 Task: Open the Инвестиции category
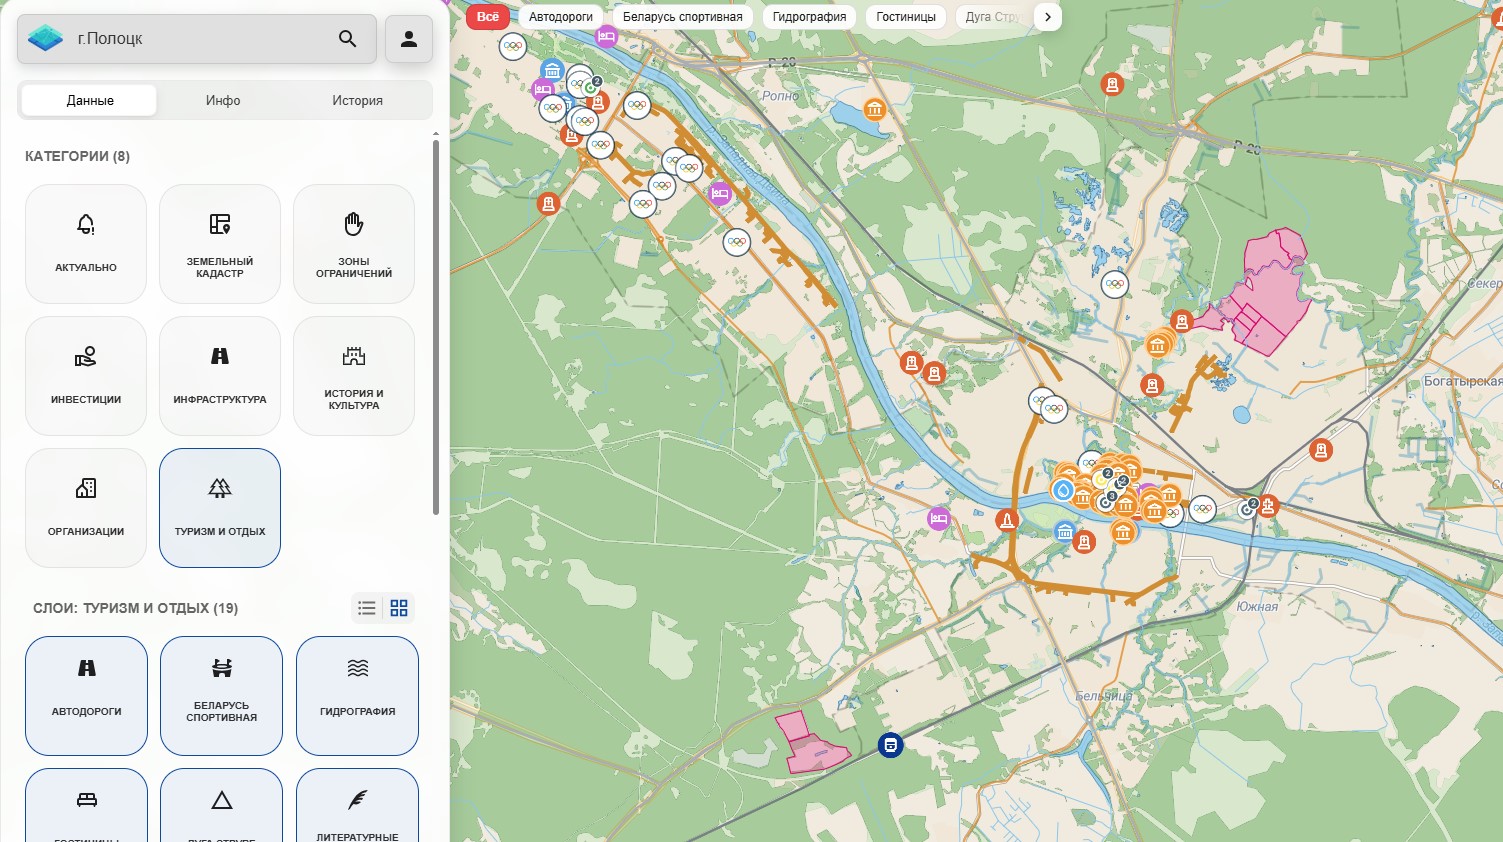point(86,376)
